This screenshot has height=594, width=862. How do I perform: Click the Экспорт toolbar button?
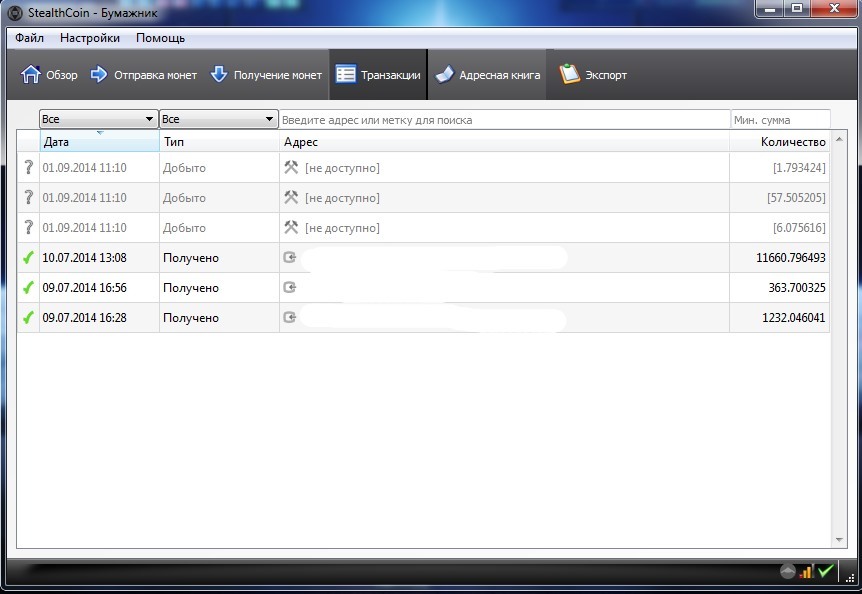click(x=593, y=75)
